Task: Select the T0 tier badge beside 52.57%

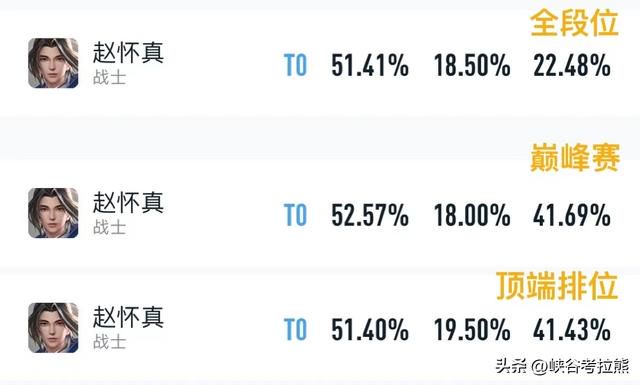Action: (x=296, y=215)
